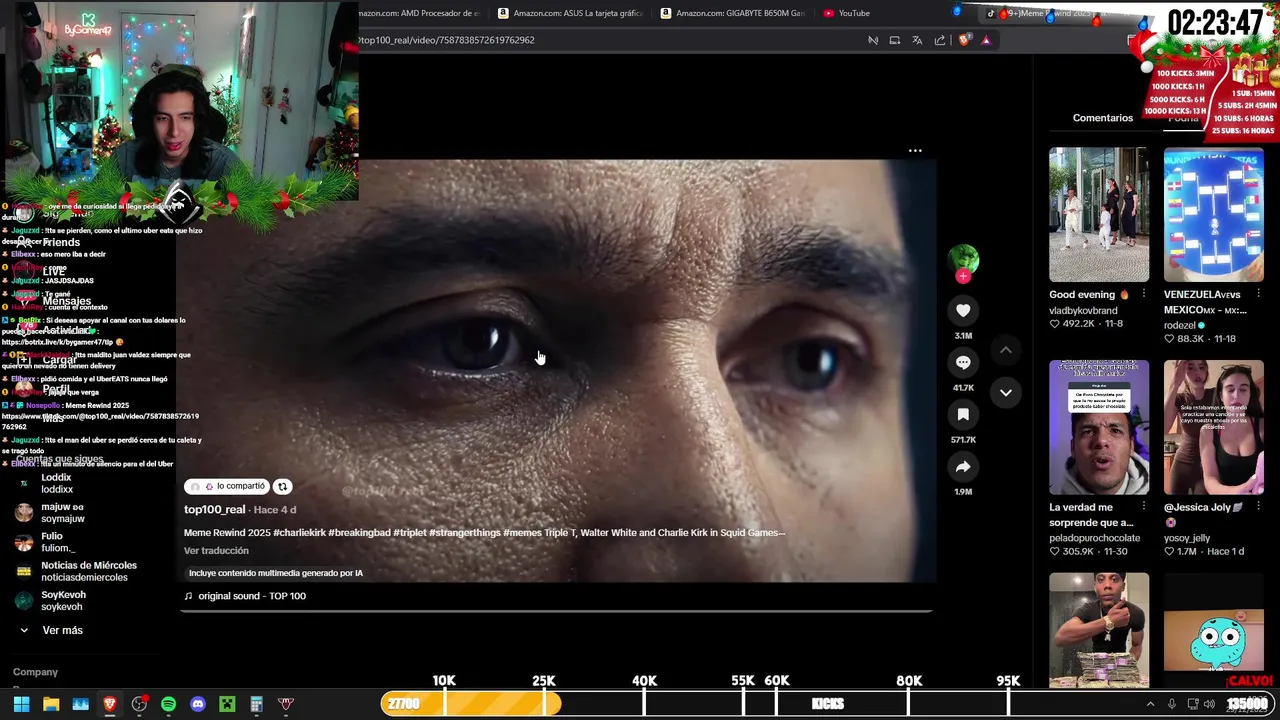The image size is (1280, 720).
Task: Click the #strangerthings hashtag in caption
Action: (x=465, y=533)
